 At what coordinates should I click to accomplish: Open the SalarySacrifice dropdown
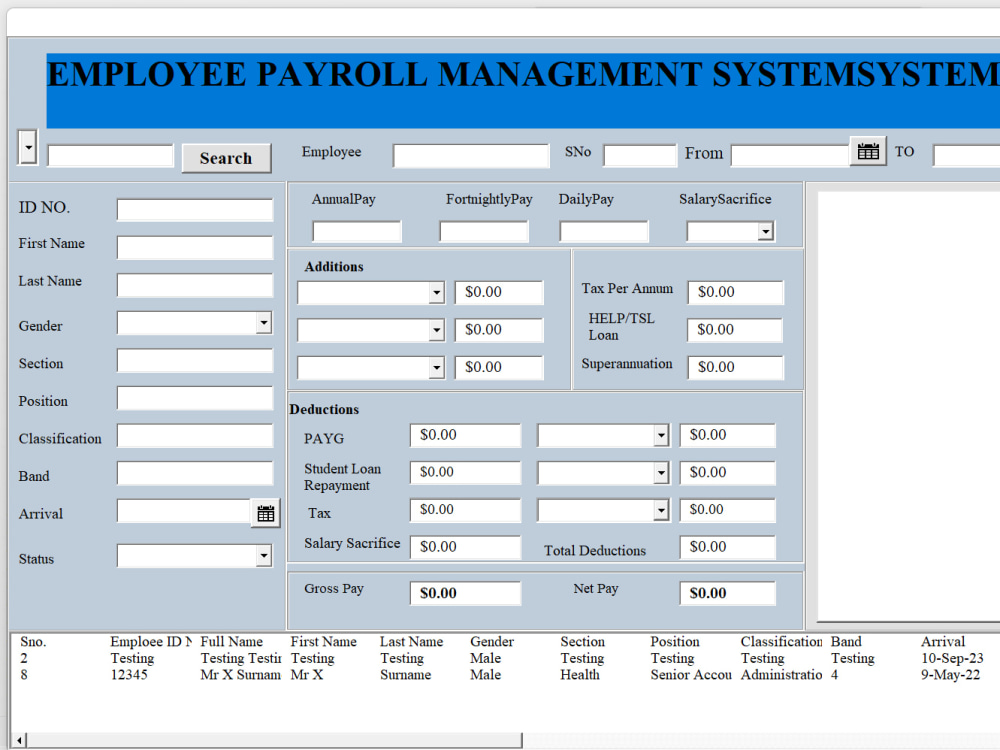pos(765,231)
